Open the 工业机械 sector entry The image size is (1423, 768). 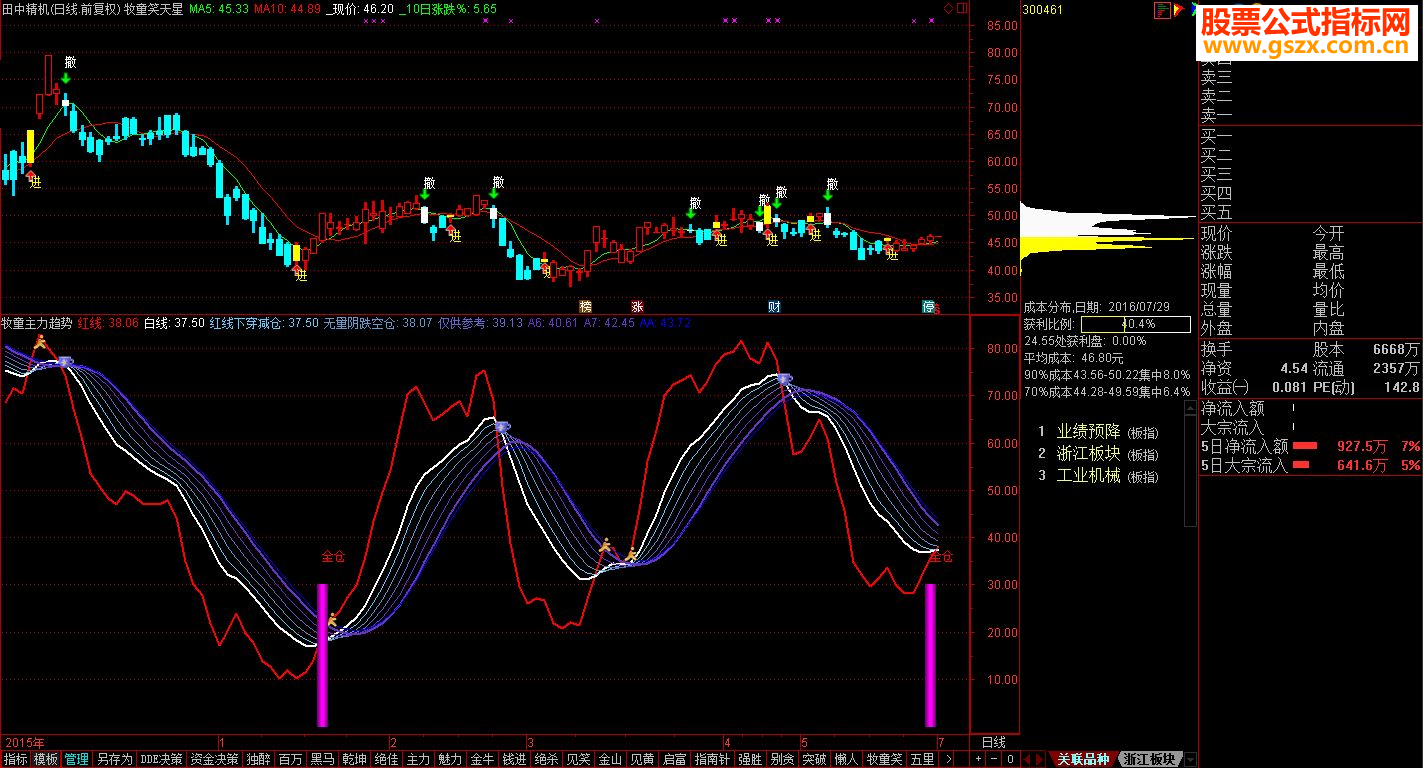pos(1088,476)
